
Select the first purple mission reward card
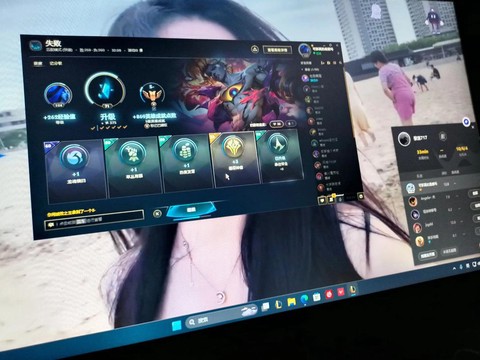75,171
